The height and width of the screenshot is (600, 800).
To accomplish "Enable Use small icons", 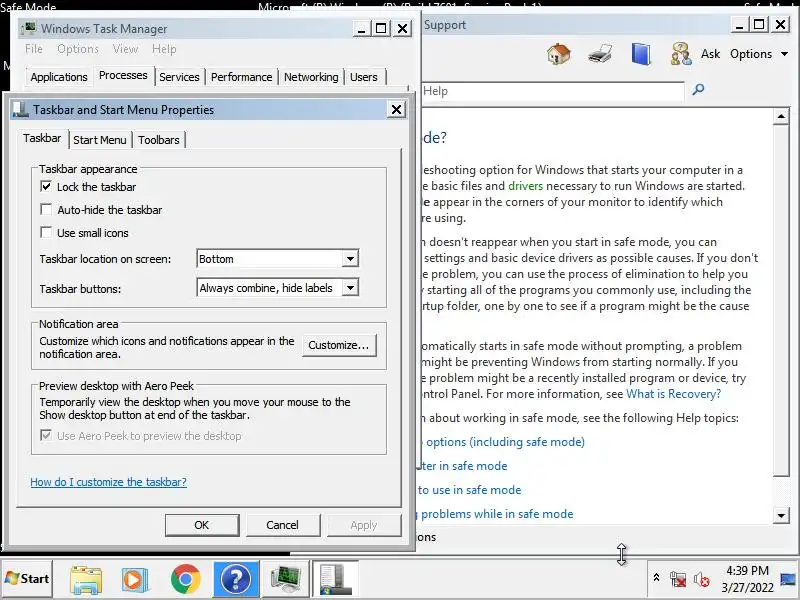I will [46, 233].
